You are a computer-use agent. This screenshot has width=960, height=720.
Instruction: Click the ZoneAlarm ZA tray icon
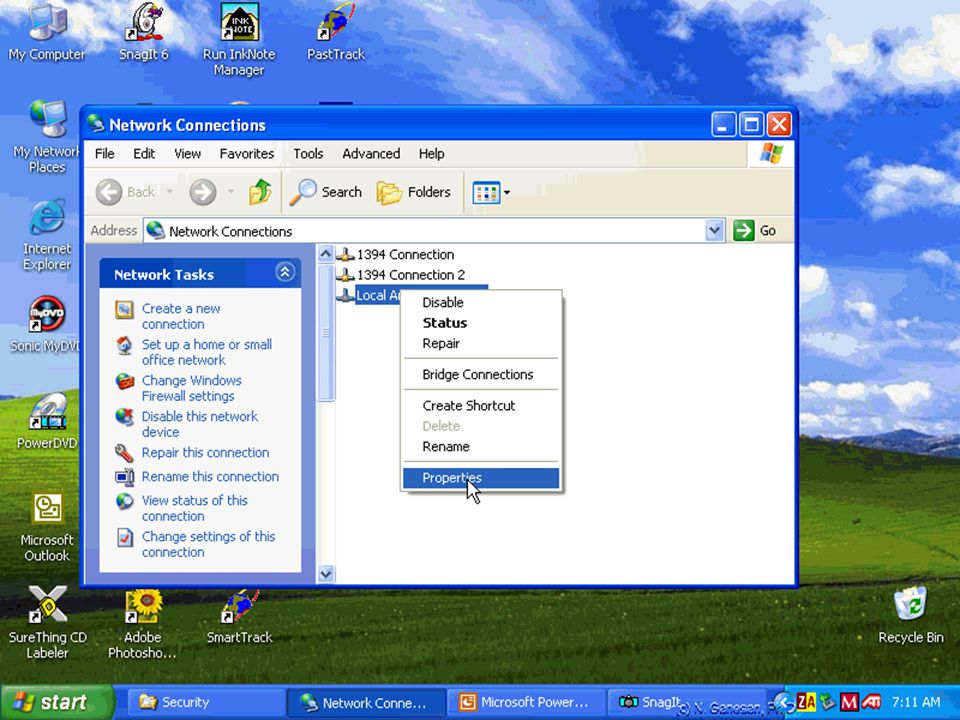806,702
